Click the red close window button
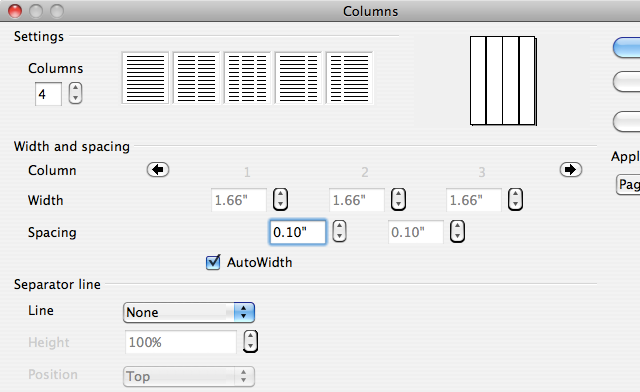Screen dimensions: 640x392 click(15, 11)
